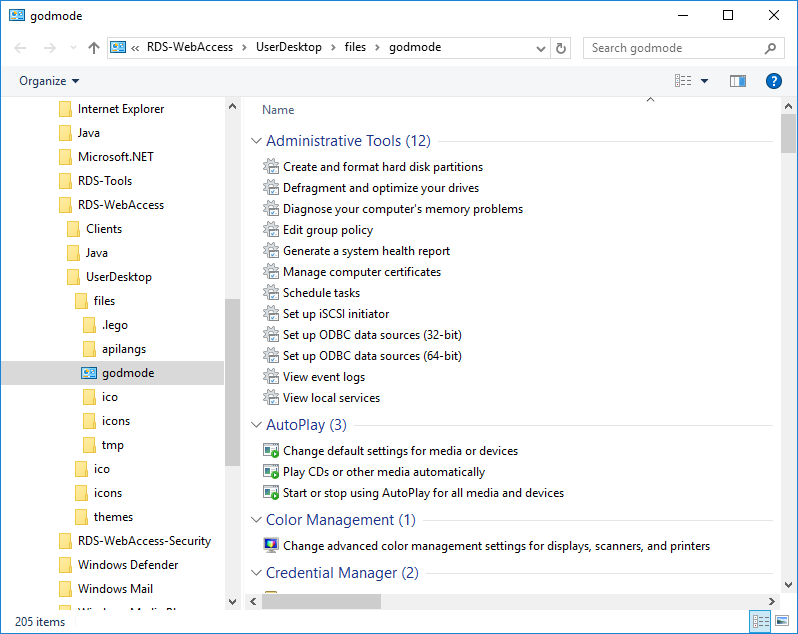Viewport: 798px width, 634px height.
Task: Switch to large thumbnails view in status bar
Action: 782,621
